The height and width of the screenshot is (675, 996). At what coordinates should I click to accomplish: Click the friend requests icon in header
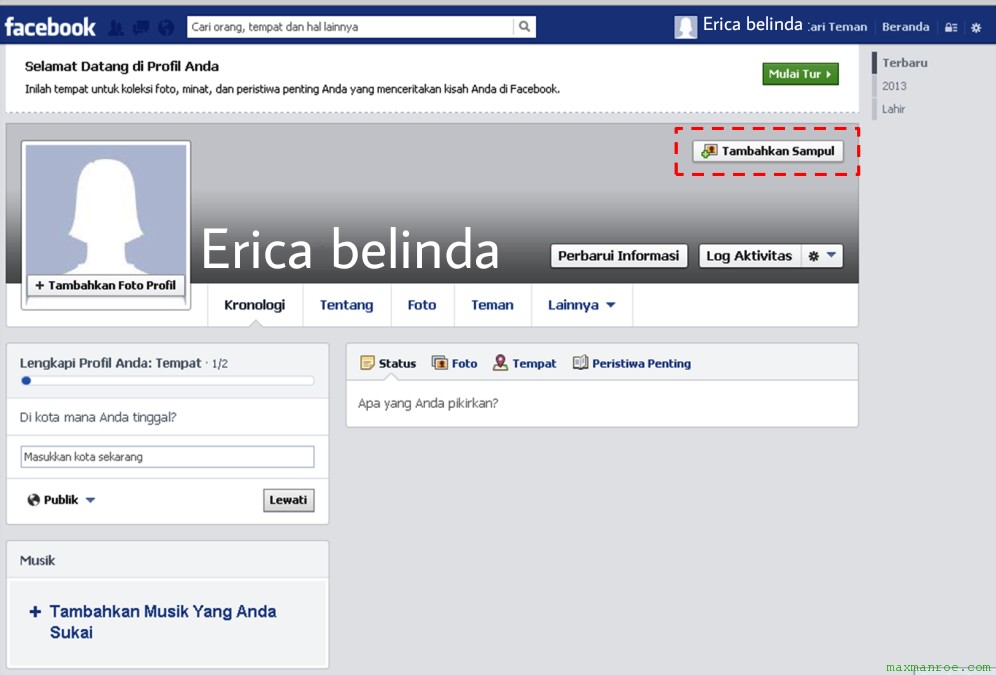tap(116, 28)
